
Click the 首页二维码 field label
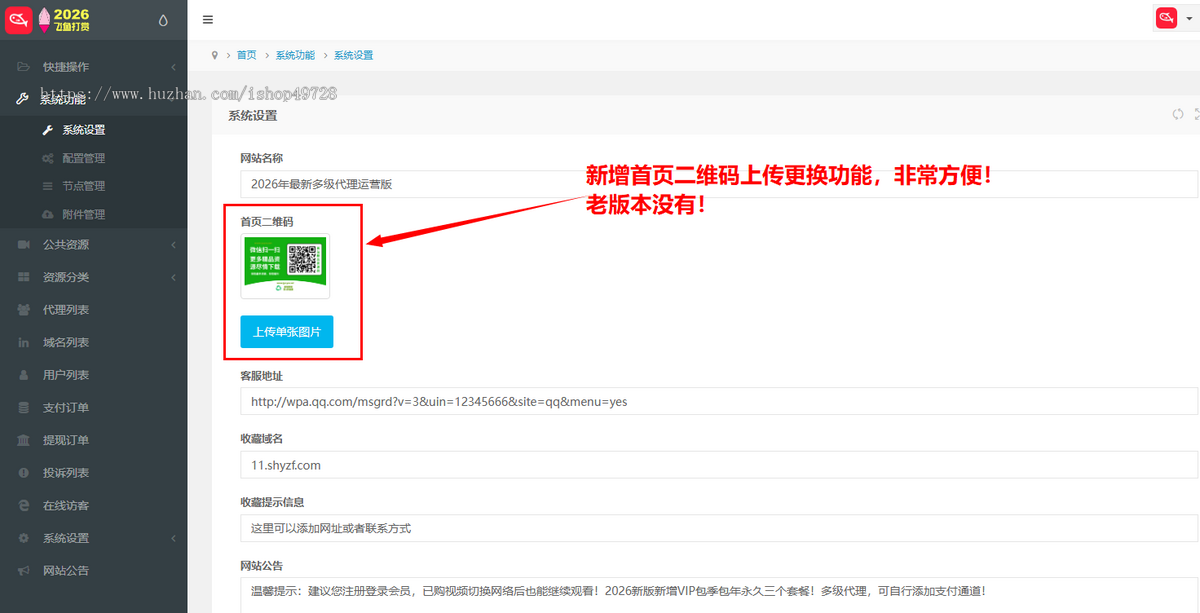point(266,221)
